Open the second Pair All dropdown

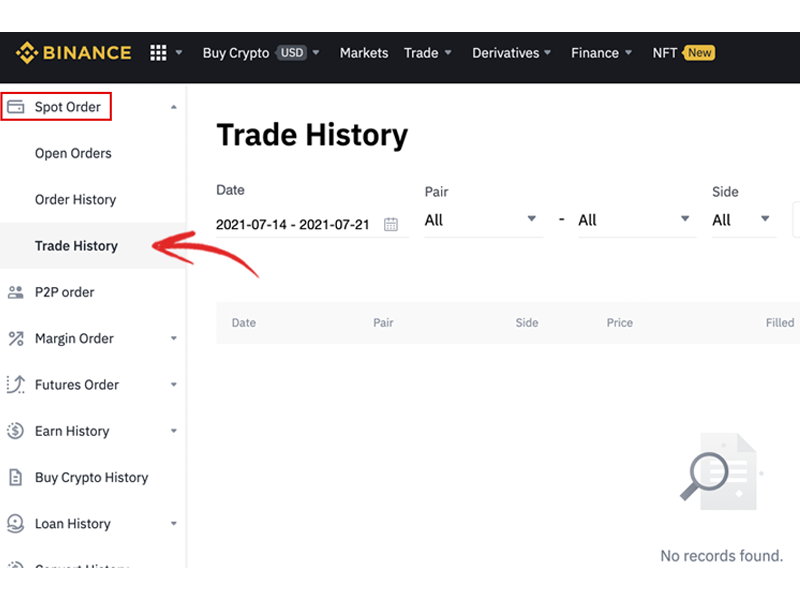click(637, 220)
